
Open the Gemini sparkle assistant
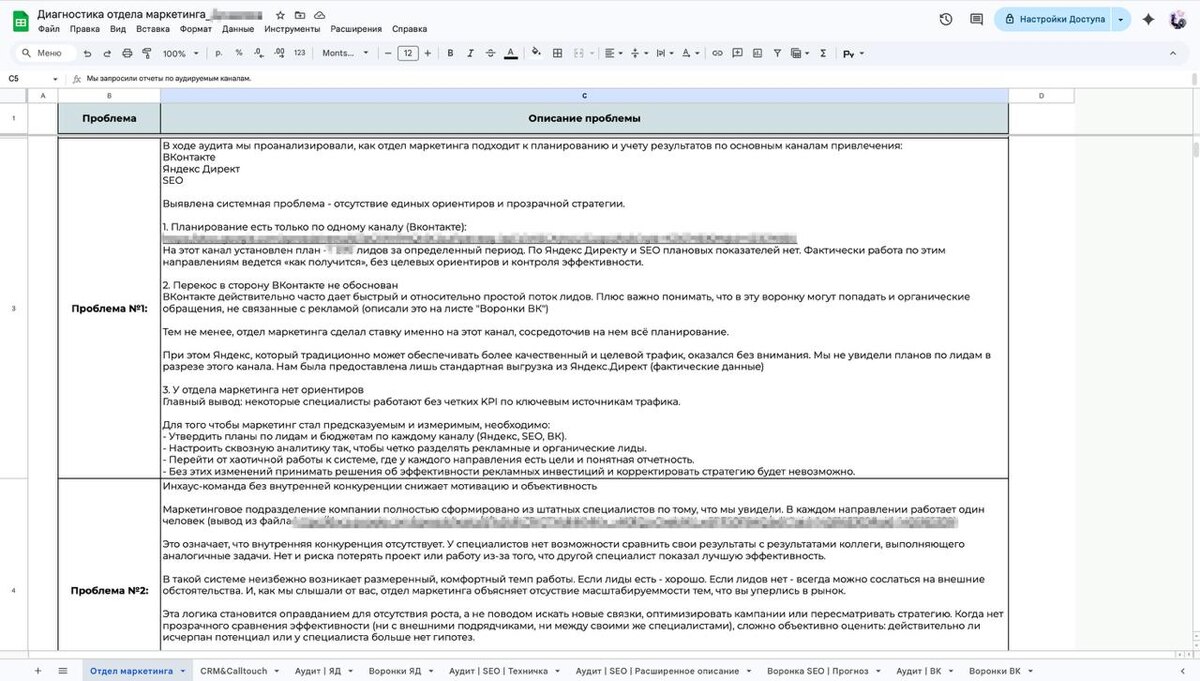(x=1148, y=19)
